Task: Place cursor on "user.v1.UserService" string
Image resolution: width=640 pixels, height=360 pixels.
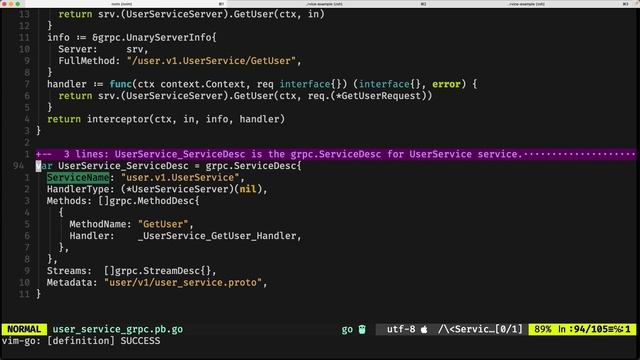Action: [180, 178]
